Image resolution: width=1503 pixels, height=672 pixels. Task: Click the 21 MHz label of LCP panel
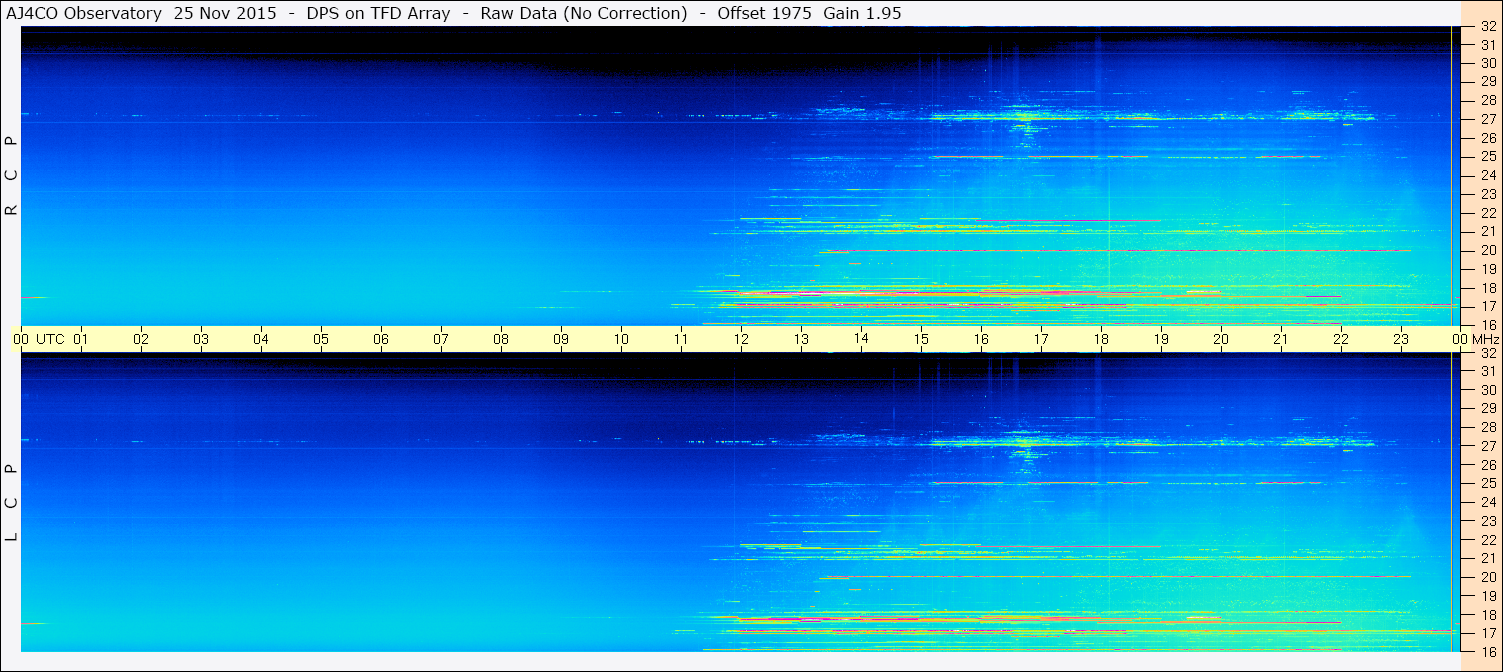(x=1487, y=558)
